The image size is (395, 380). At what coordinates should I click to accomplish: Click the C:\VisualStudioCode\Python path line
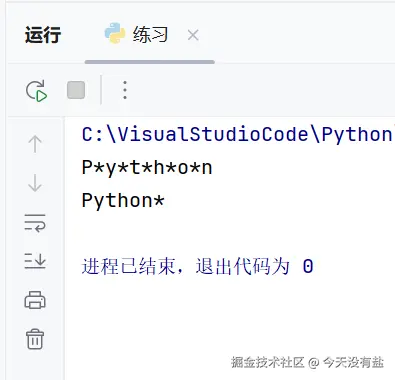point(237,135)
